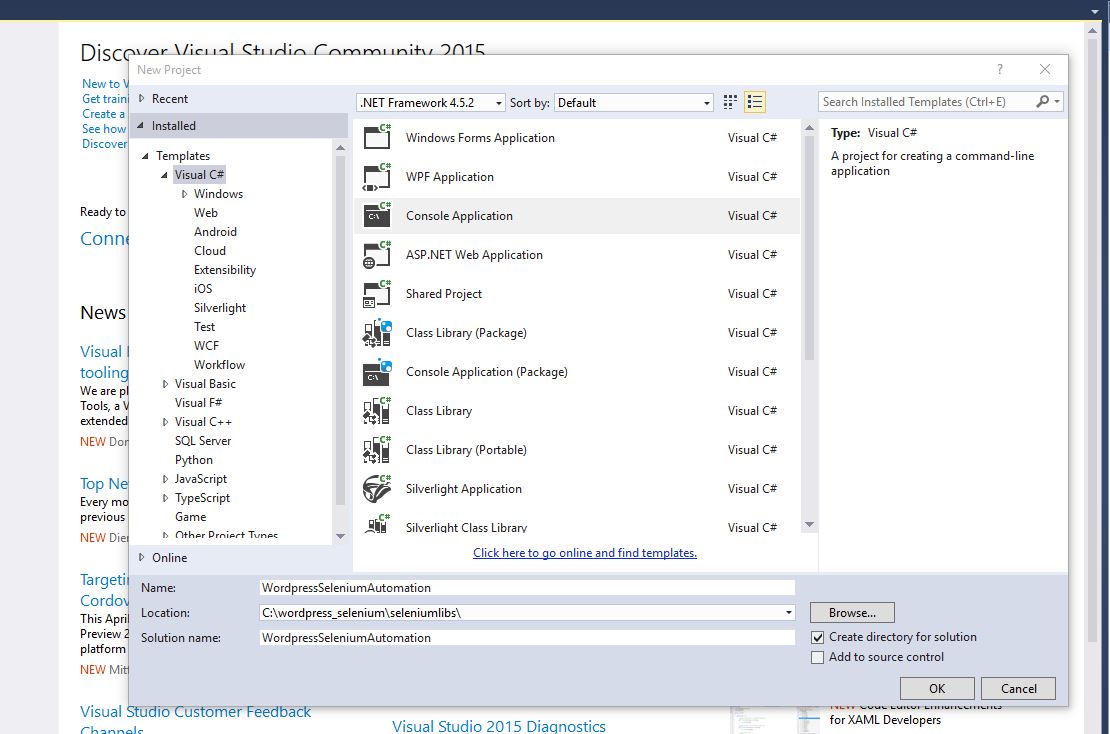Select the WCF template category
The height and width of the screenshot is (734, 1110).
tap(207, 345)
